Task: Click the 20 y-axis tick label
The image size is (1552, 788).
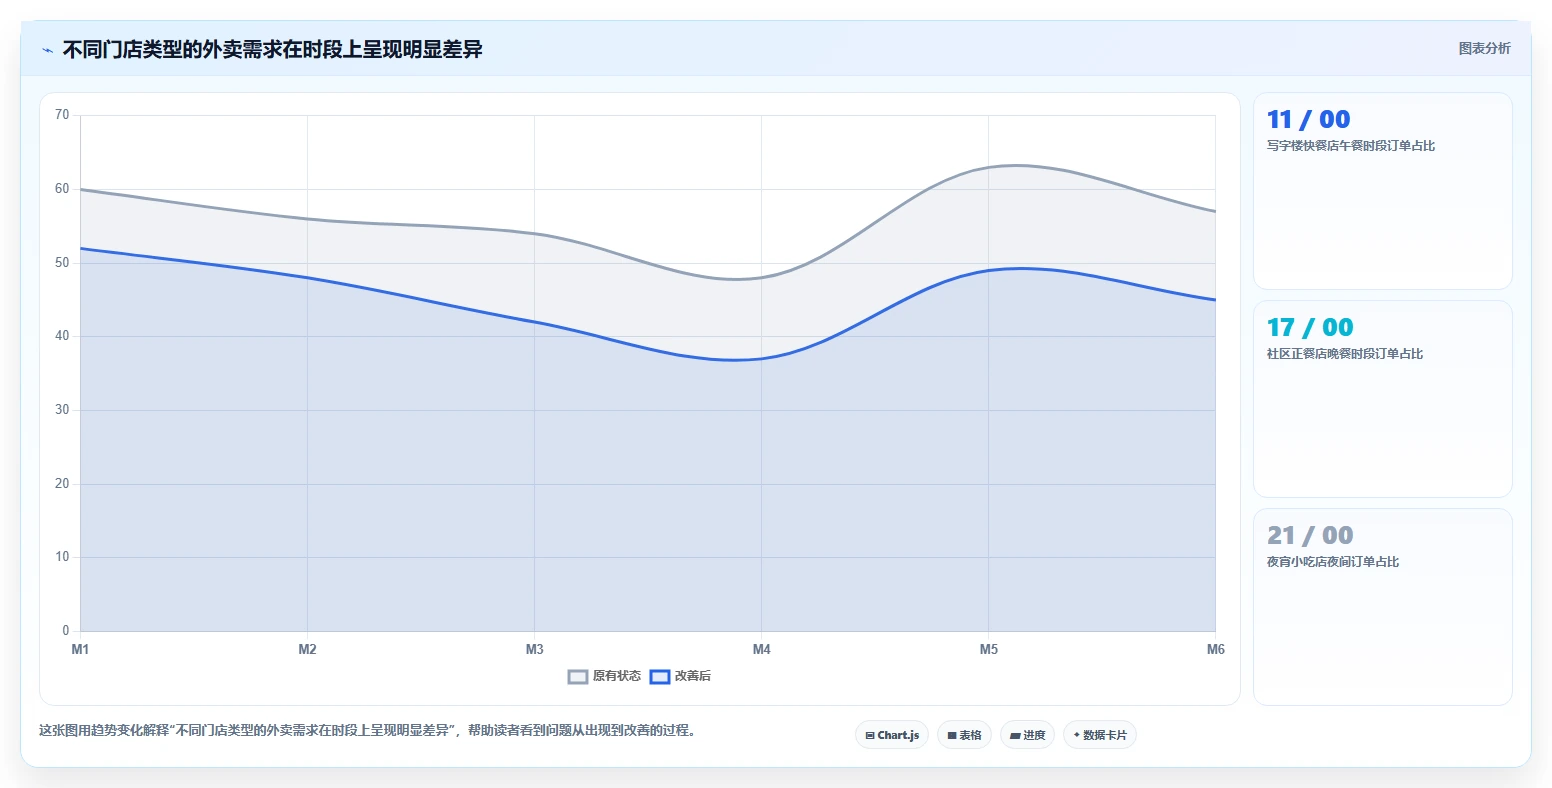Action: coord(62,484)
